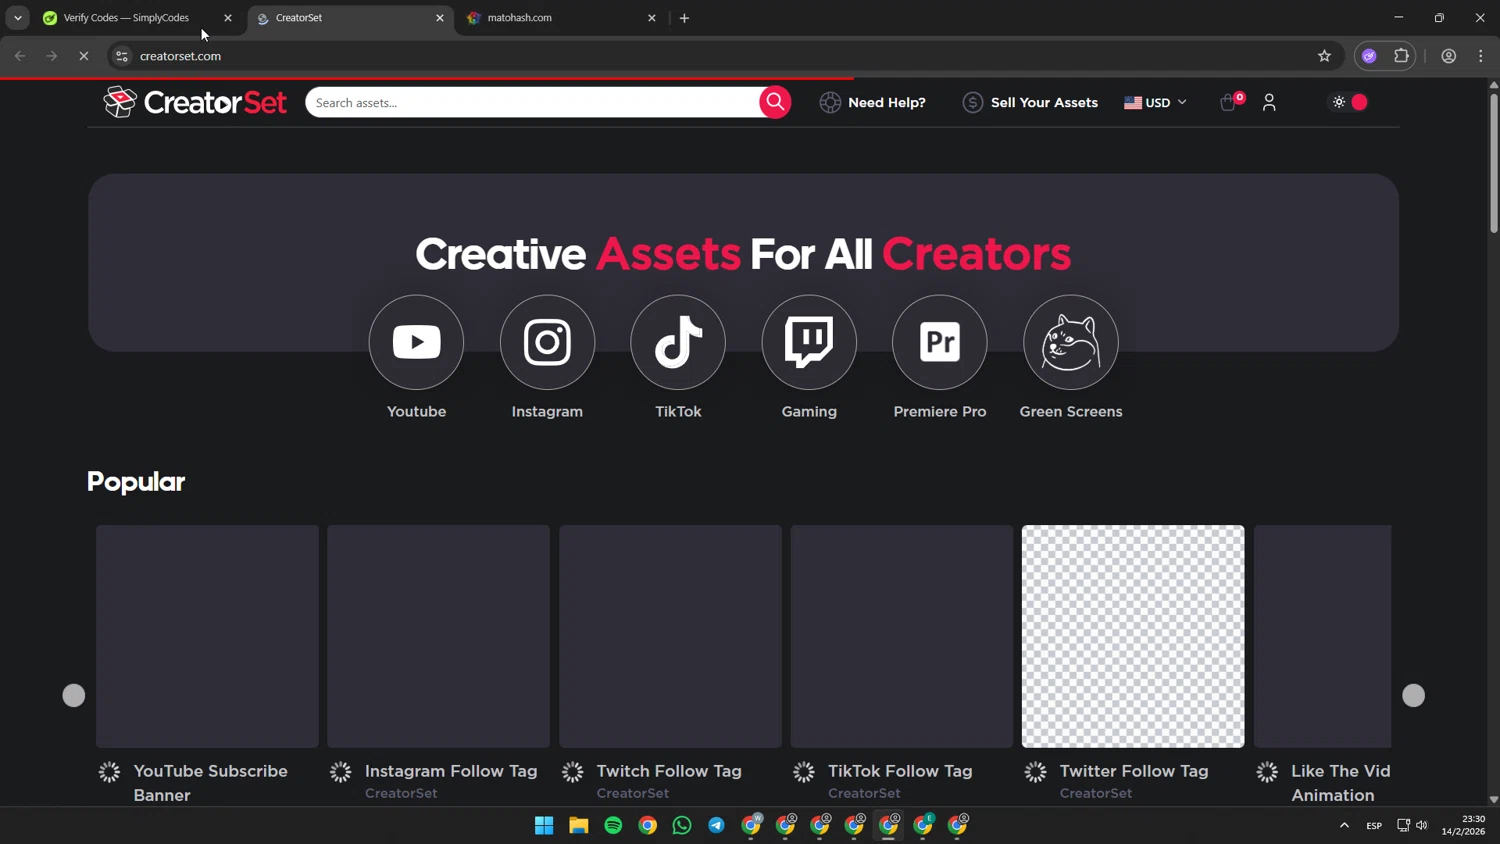View site information icon in address bar
The width and height of the screenshot is (1500, 844).
[x=122, y=56]
